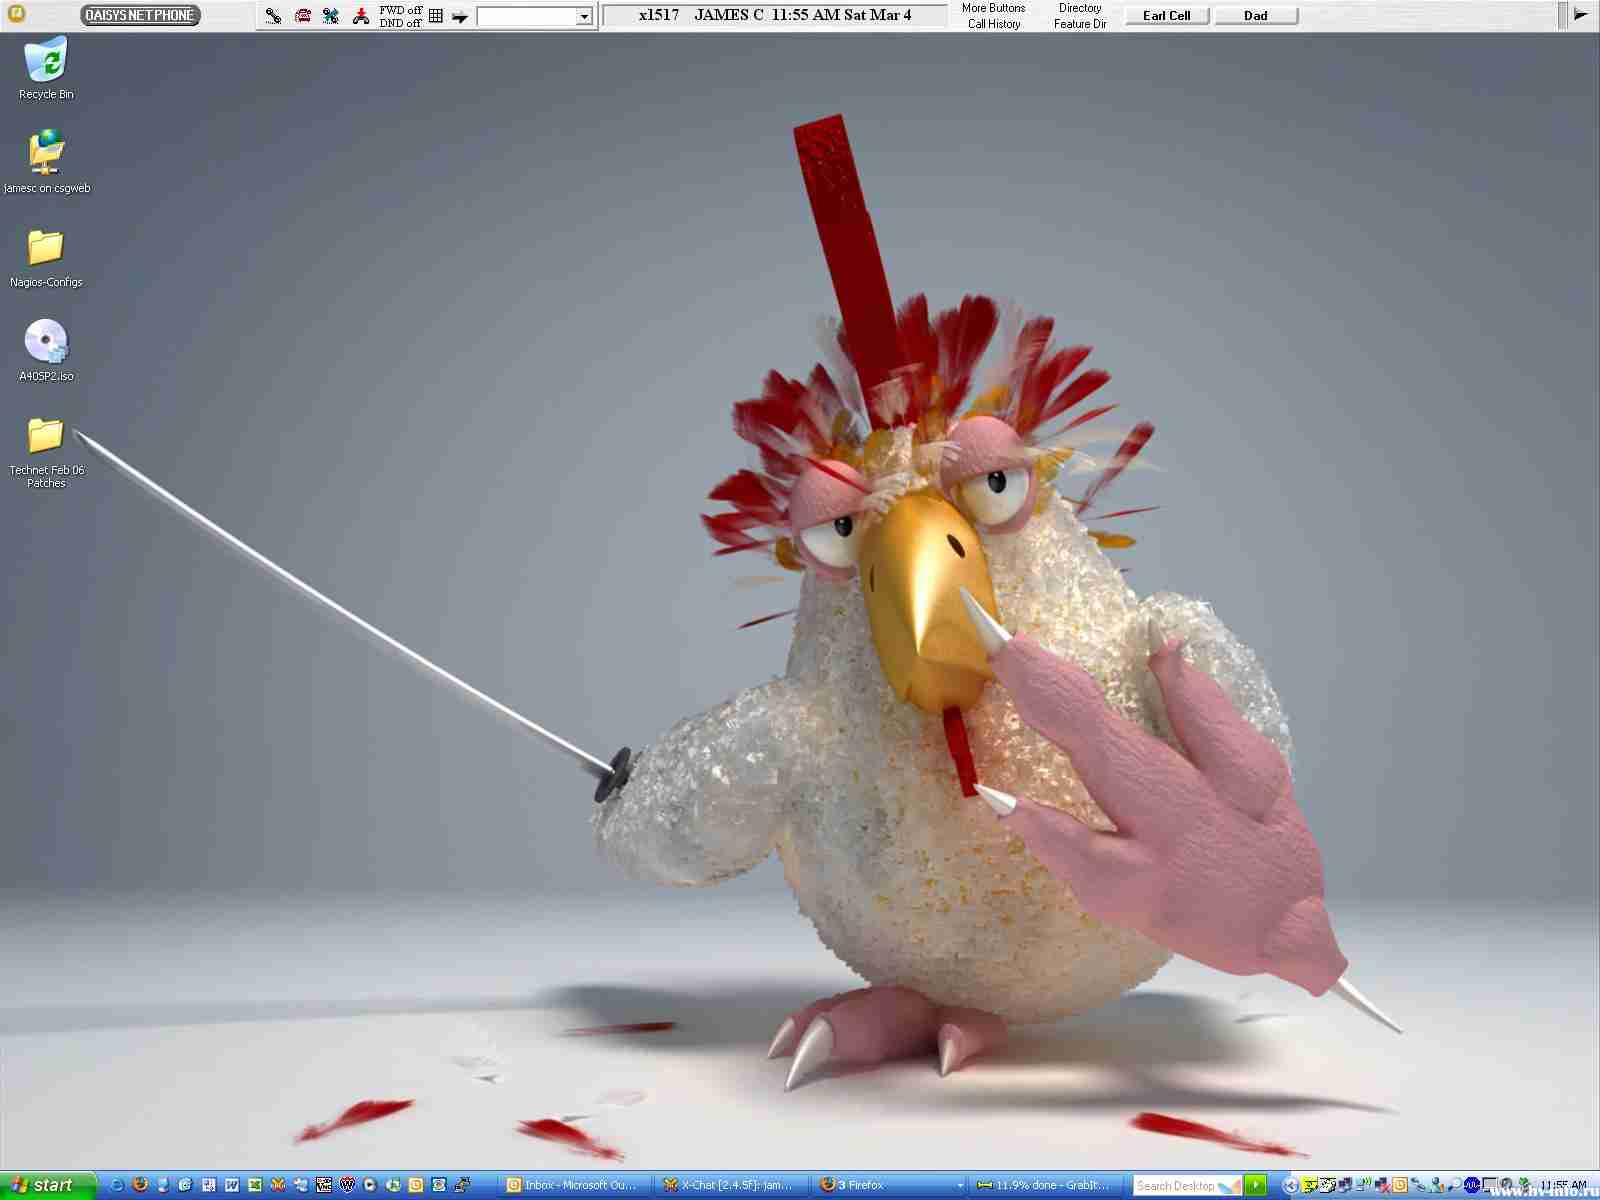Toggle DND off setting
Screen dimensions: 1600x1200
(400, 22)
